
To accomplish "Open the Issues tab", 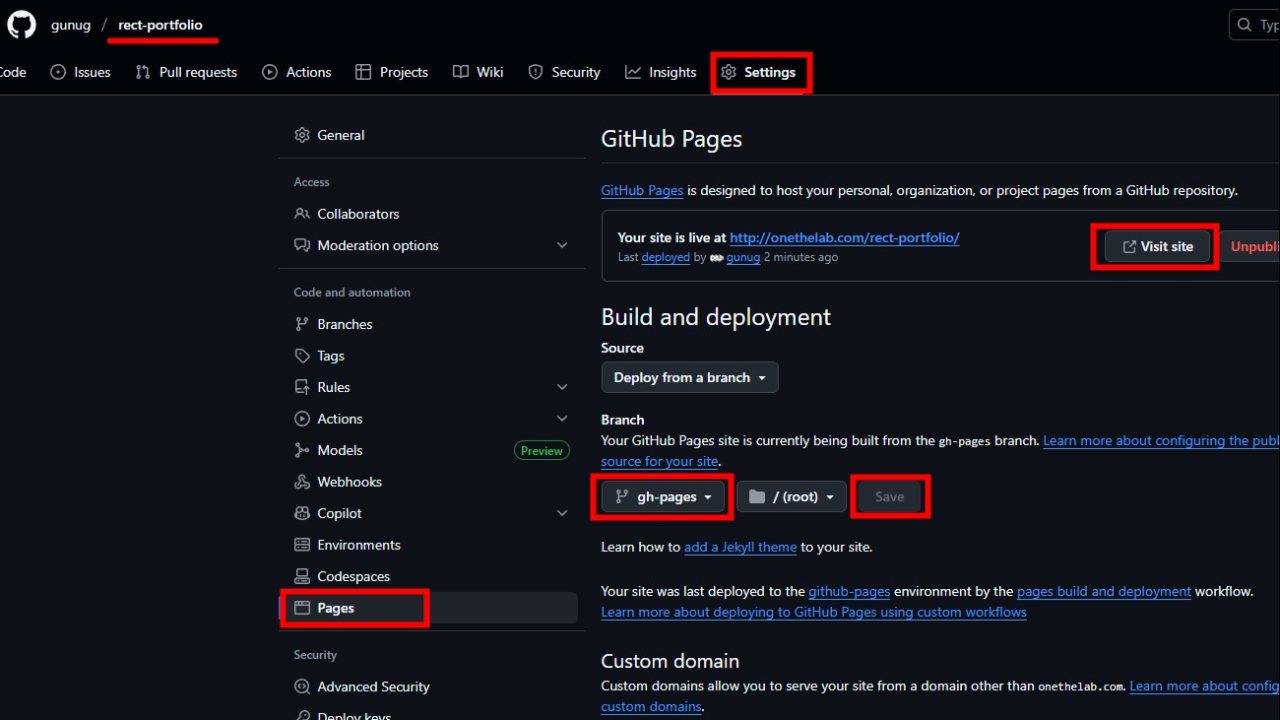I will [x=80, y=72].
